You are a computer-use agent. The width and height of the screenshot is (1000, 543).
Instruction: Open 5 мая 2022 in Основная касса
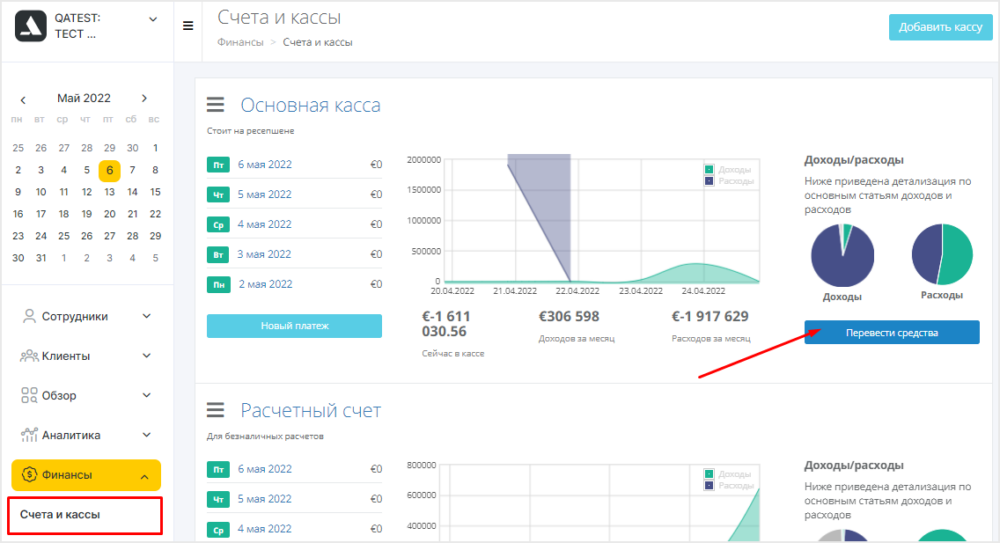pyautogui.click(x=265, y=195)
